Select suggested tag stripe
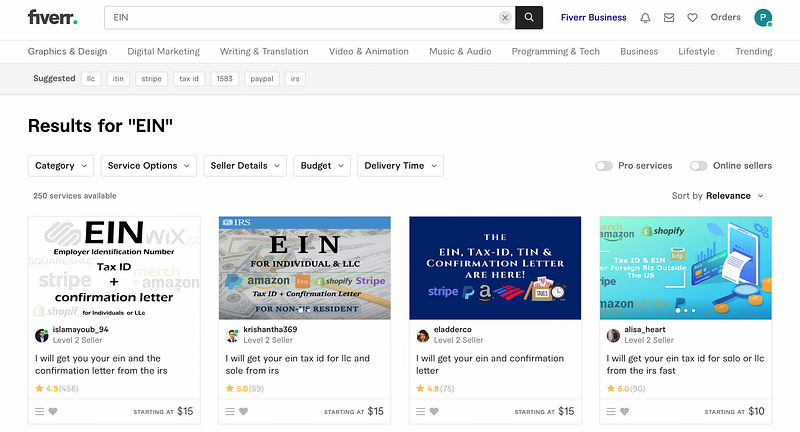The height and width of the screenshot is (432, 800). coord(152,79)
